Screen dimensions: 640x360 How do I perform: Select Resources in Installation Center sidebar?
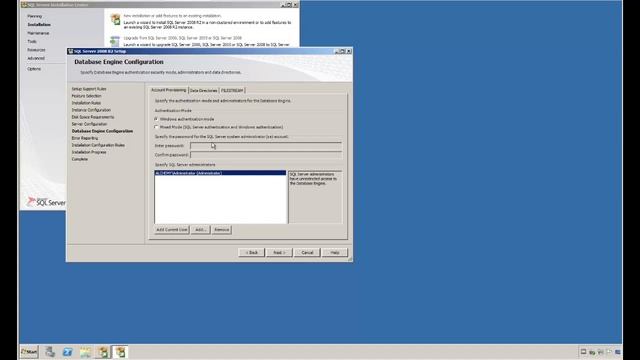(x=36, y=50)
